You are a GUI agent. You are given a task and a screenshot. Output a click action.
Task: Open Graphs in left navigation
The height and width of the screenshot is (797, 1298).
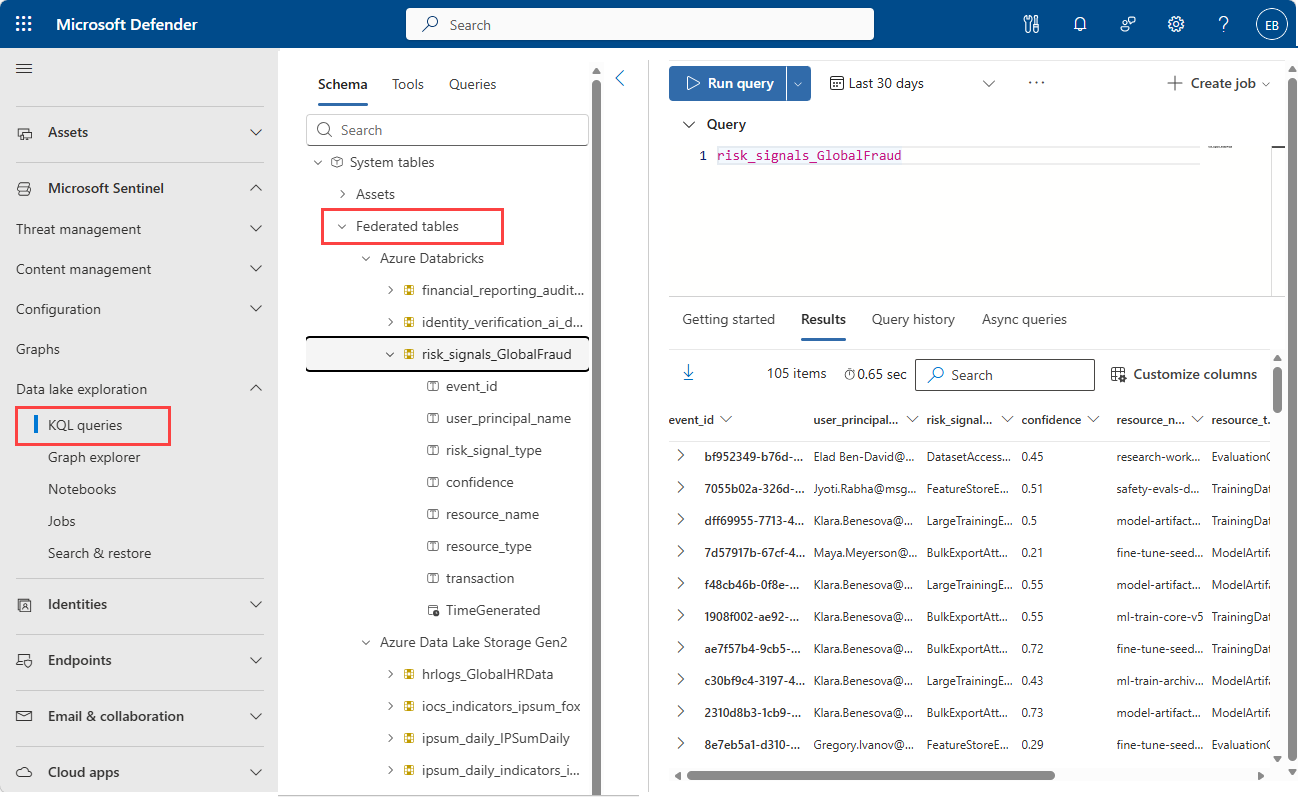[x=38, y=349]
